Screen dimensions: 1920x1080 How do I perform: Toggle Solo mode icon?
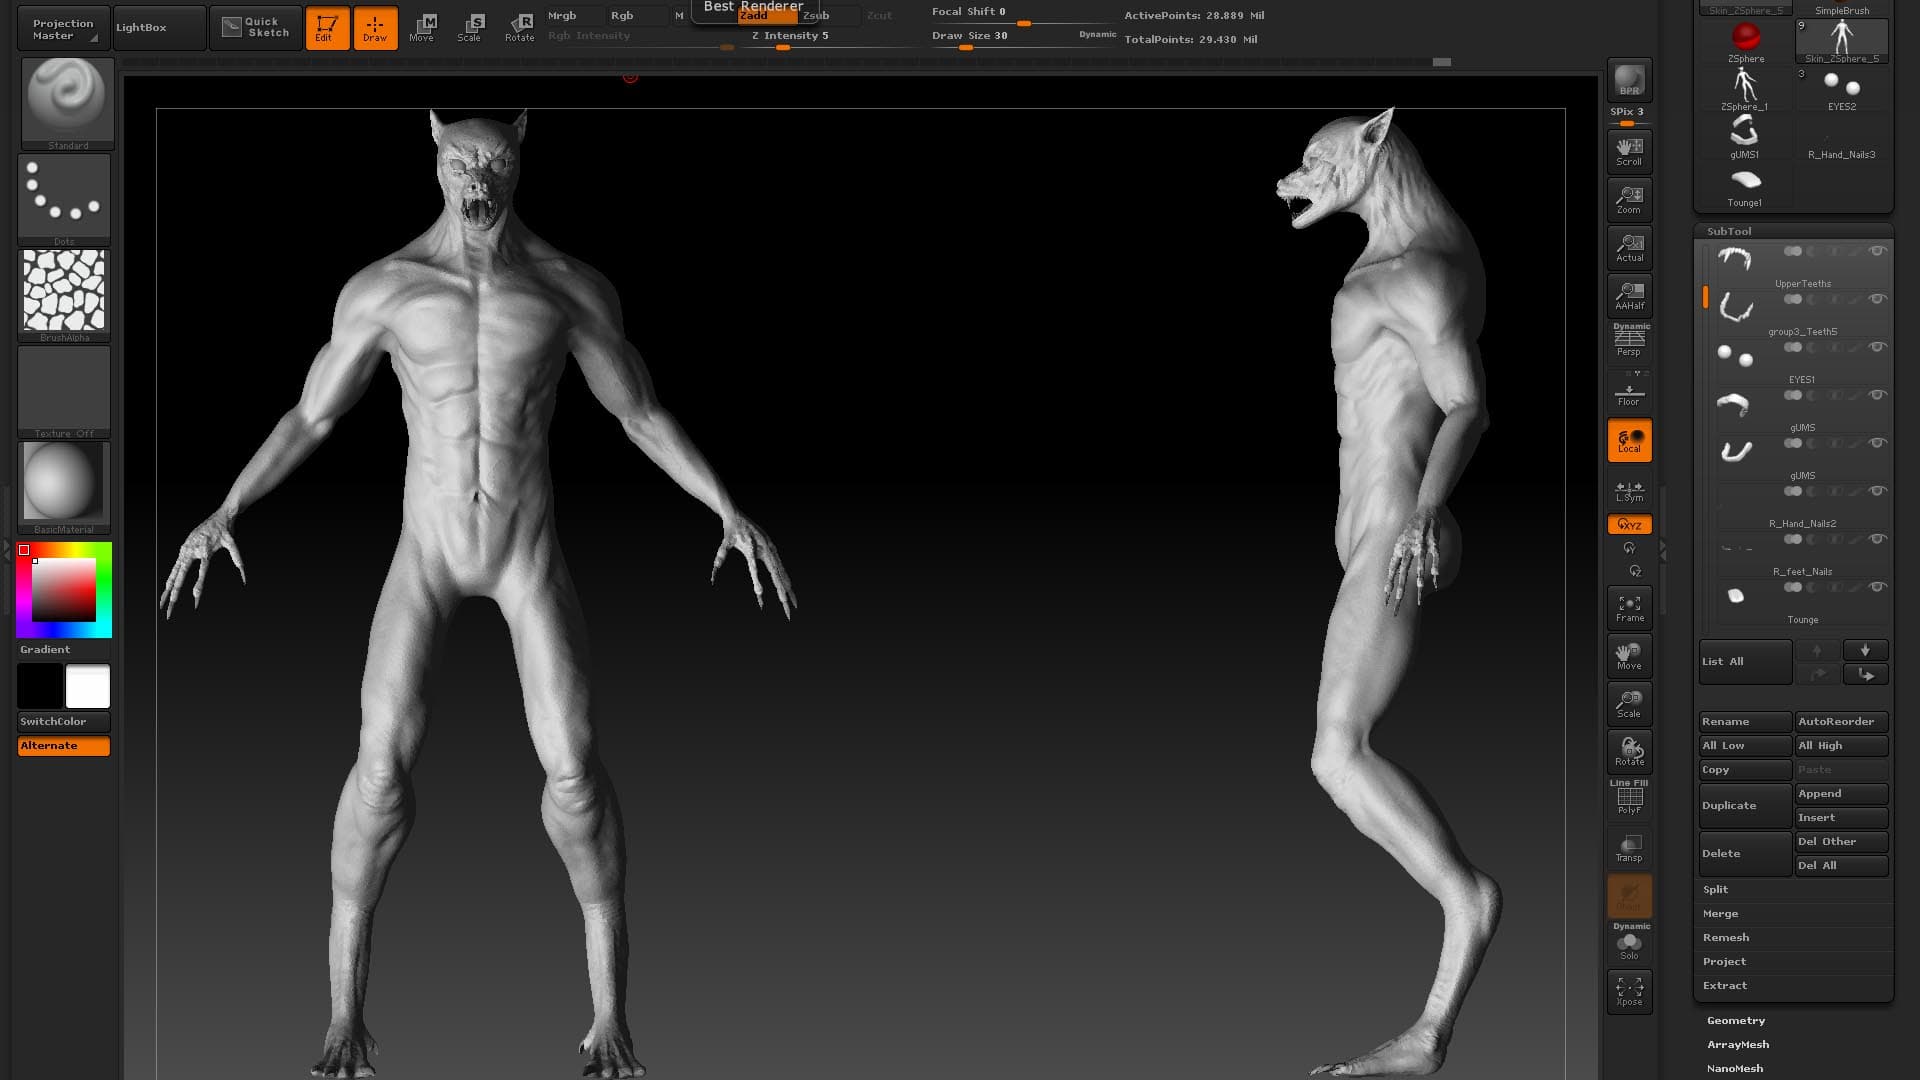click(1629, 942)
